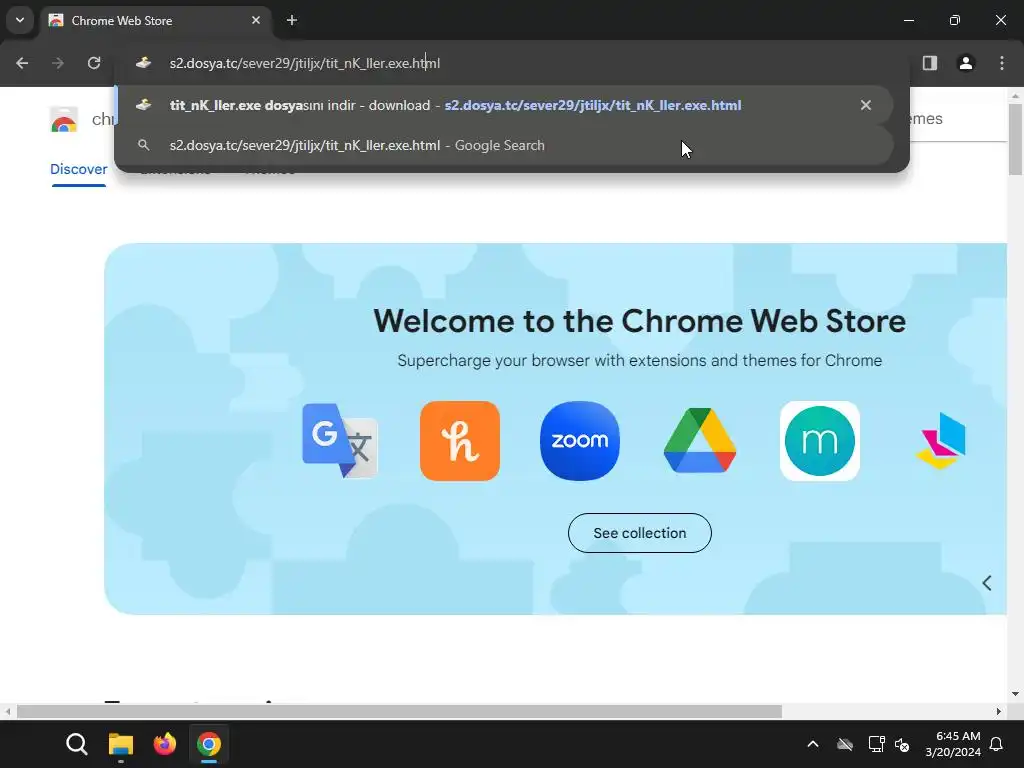Open the notification bell icon
Image resolution: width=1024 pixels, height=768 pixels.
pos(997,744)
